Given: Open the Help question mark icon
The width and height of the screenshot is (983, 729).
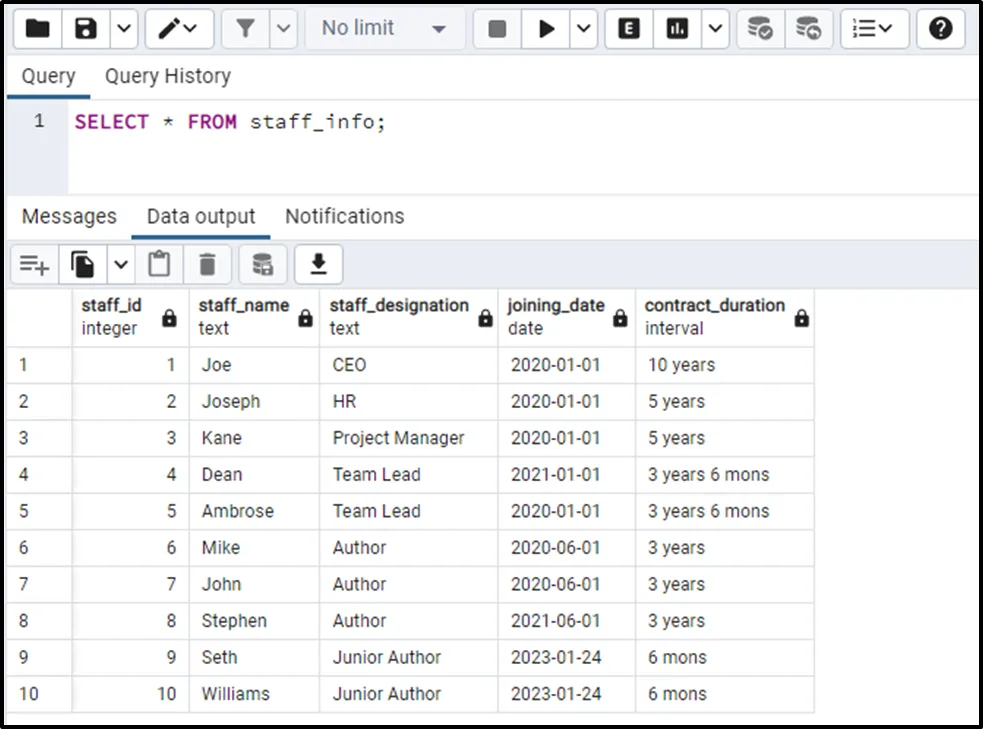Looking at the screenshot, I should [940, 29].
